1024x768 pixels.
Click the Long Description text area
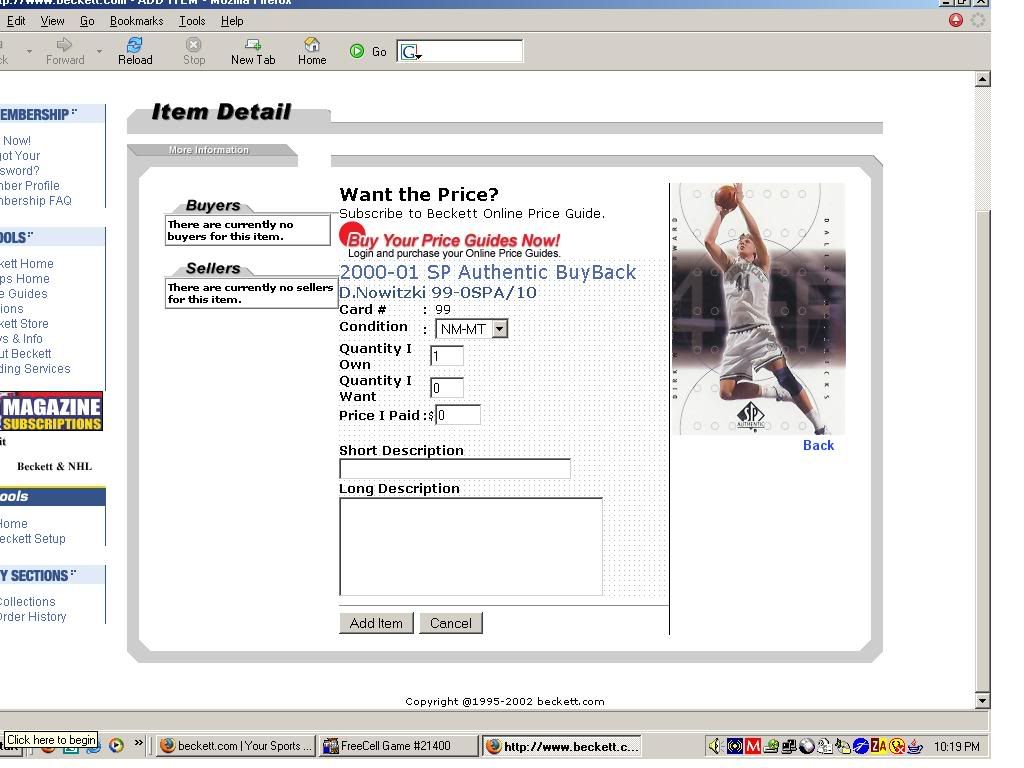[x=470, y=547]
